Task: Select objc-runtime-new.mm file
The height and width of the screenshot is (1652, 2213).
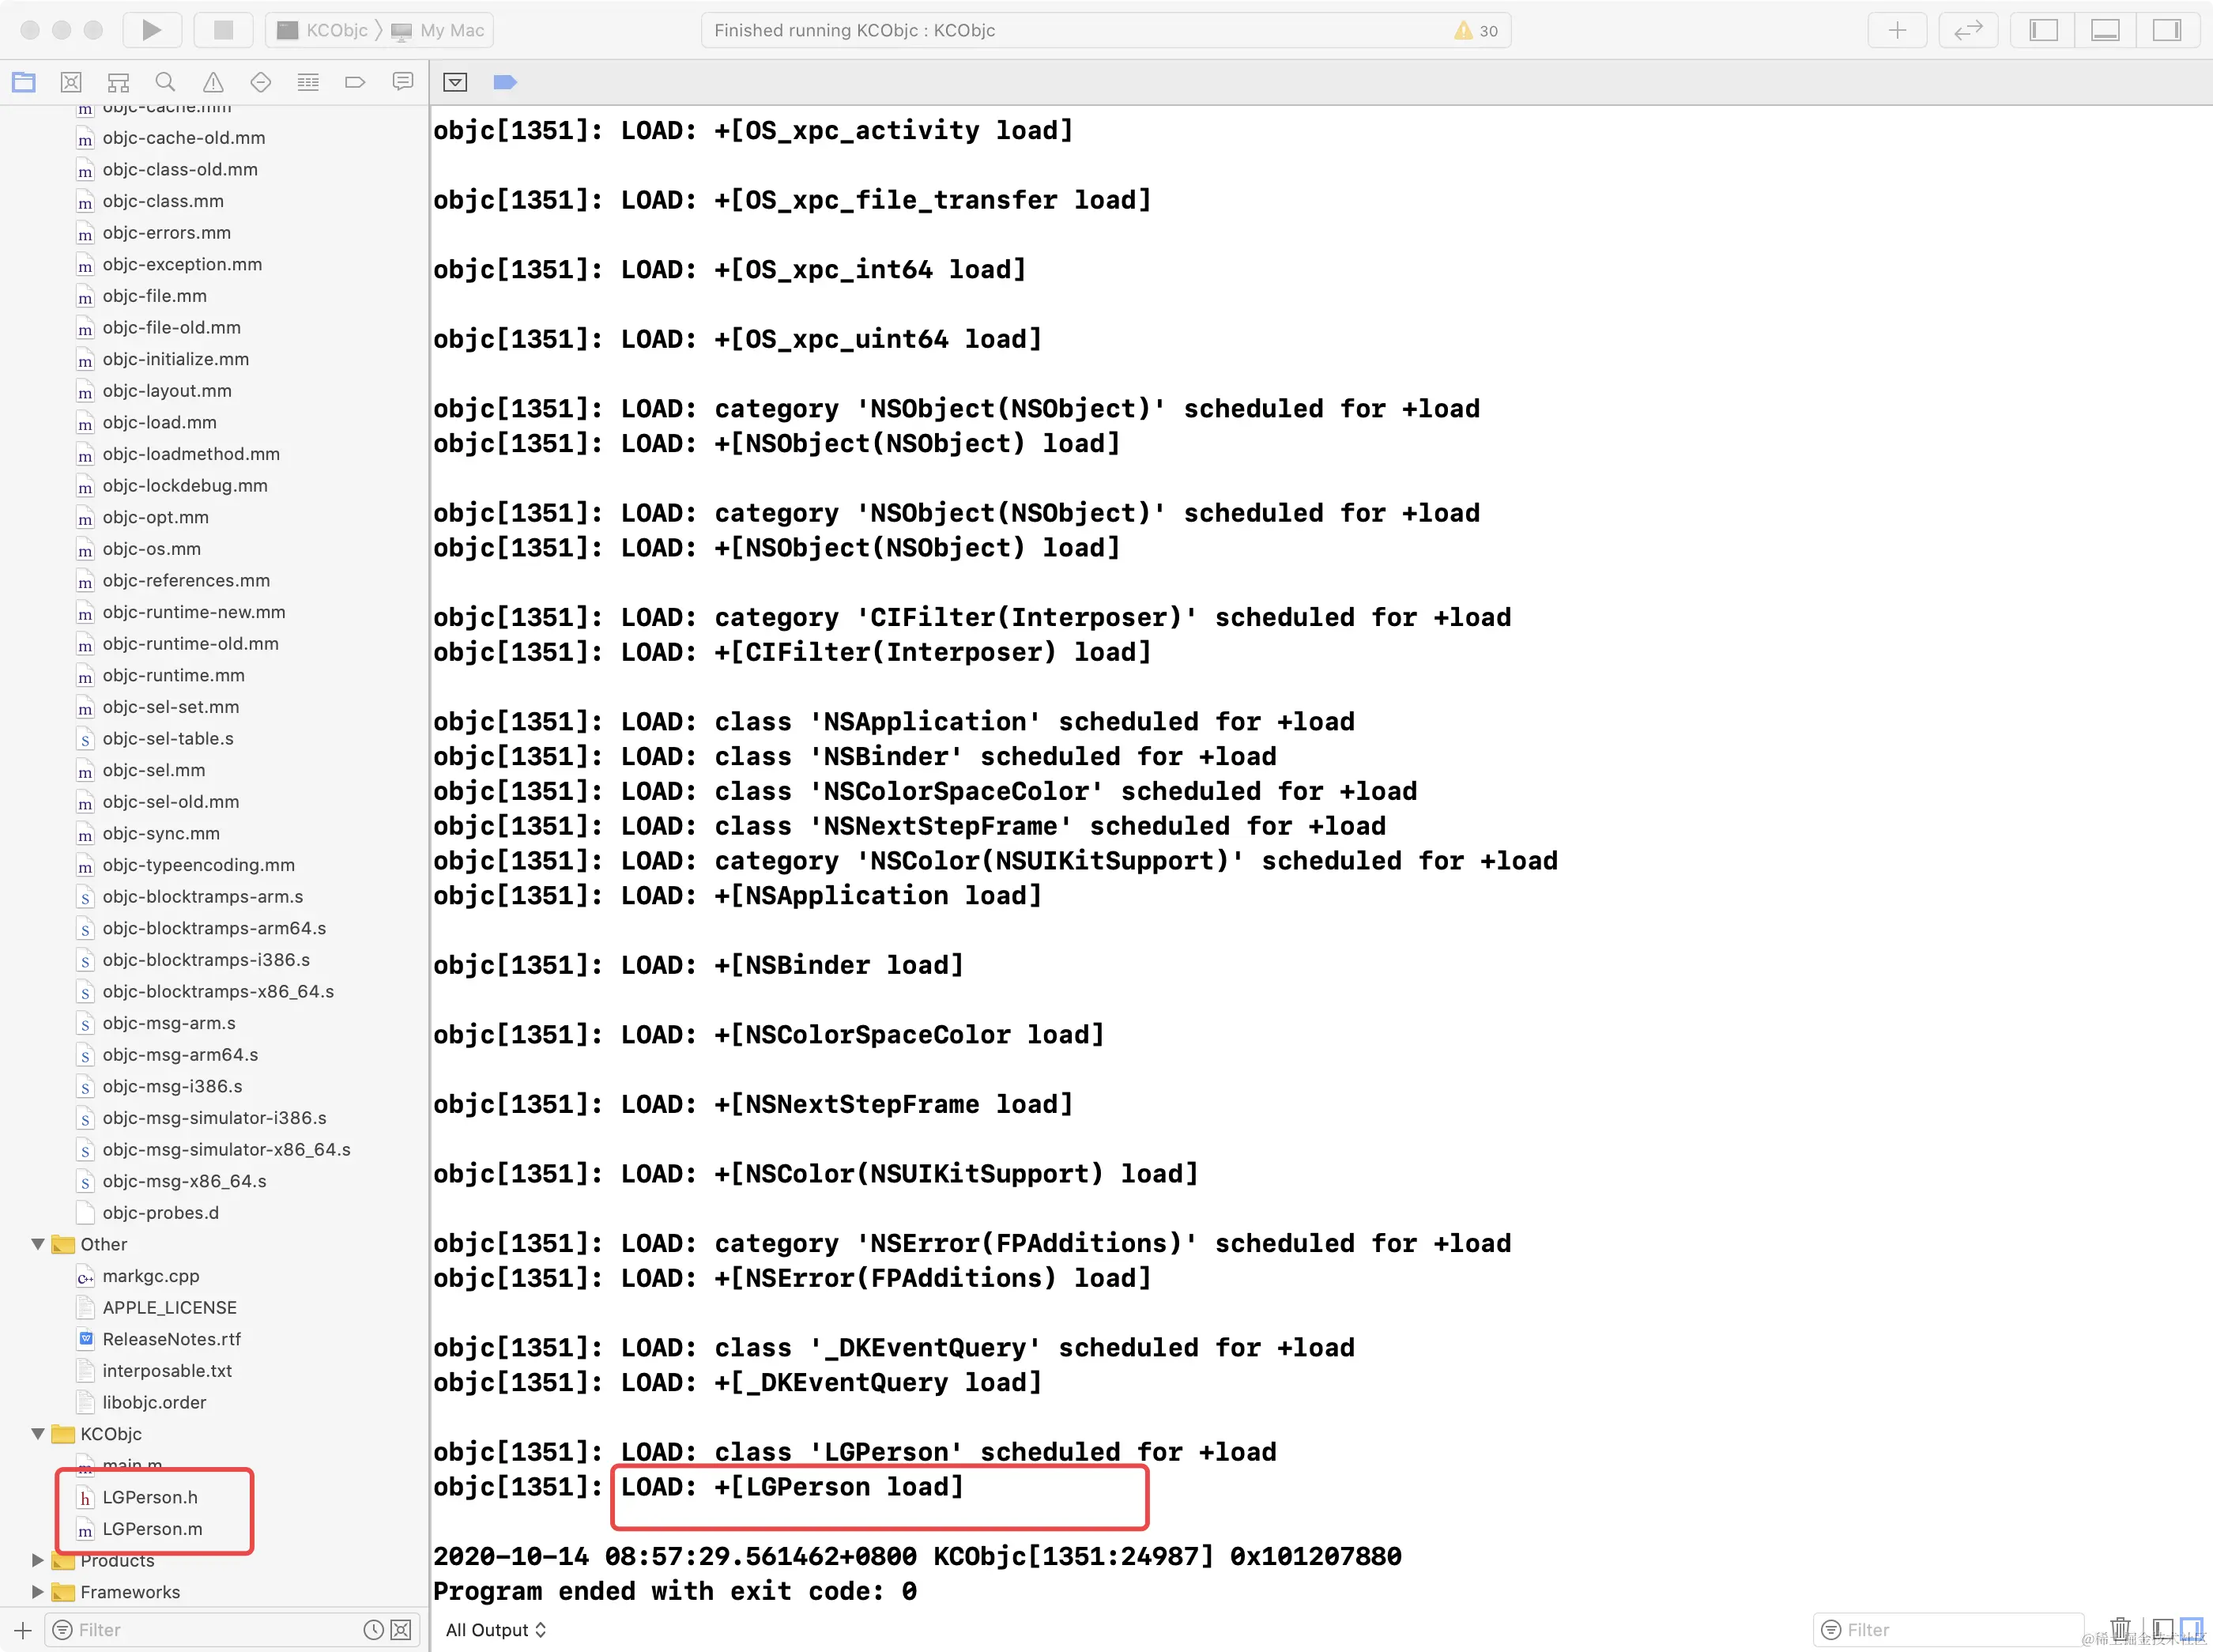Action: [x=193, y=612]
